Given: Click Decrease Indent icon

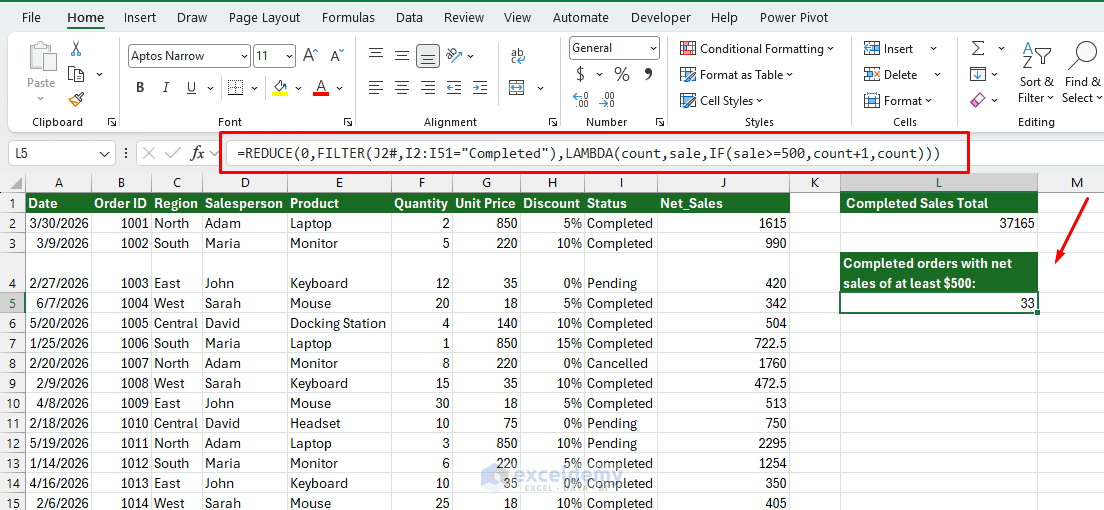Looking at the screenshot, I should (x=454, y=88).
